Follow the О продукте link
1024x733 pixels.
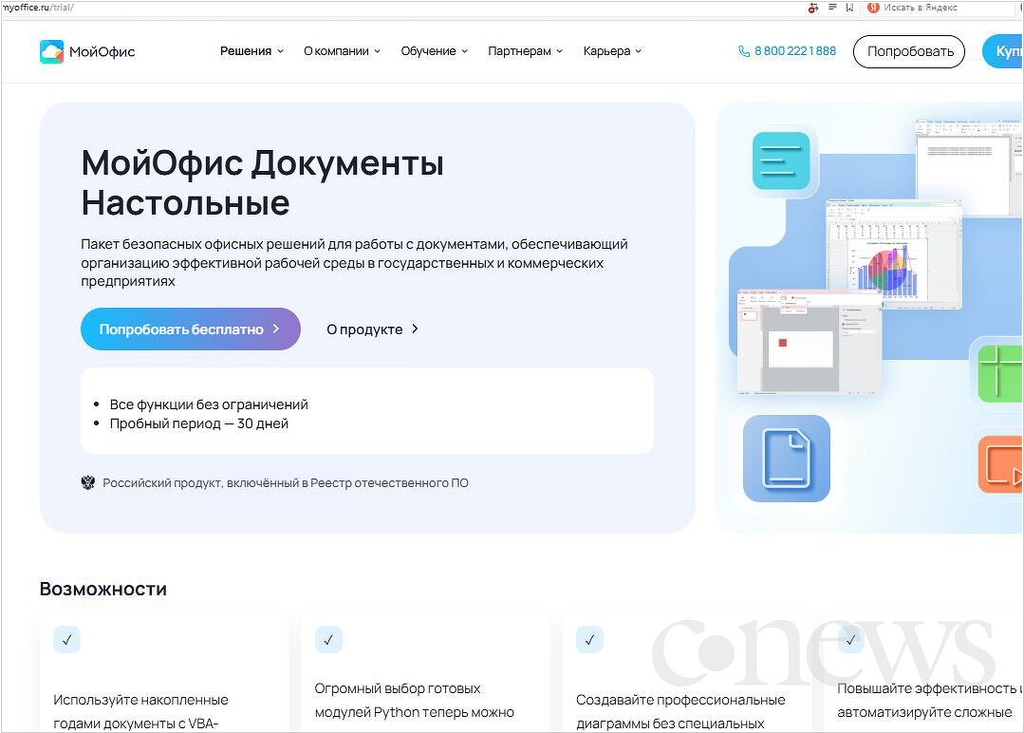click(372, 329)
